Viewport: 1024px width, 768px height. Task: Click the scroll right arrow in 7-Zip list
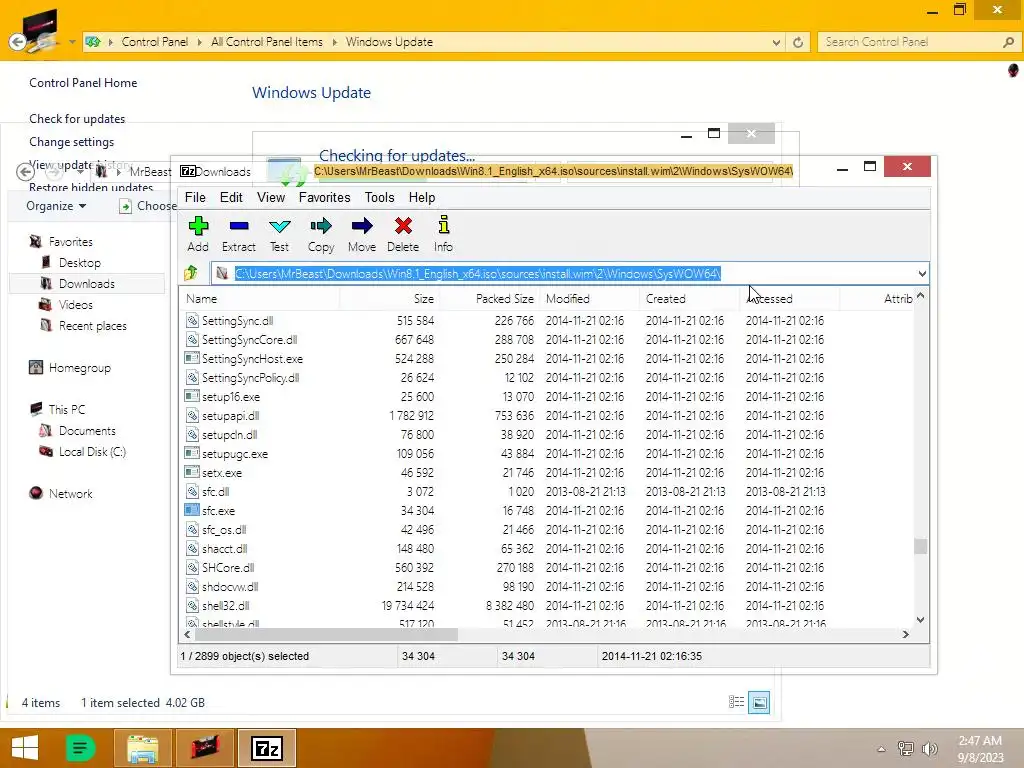[x=906, y=634]
